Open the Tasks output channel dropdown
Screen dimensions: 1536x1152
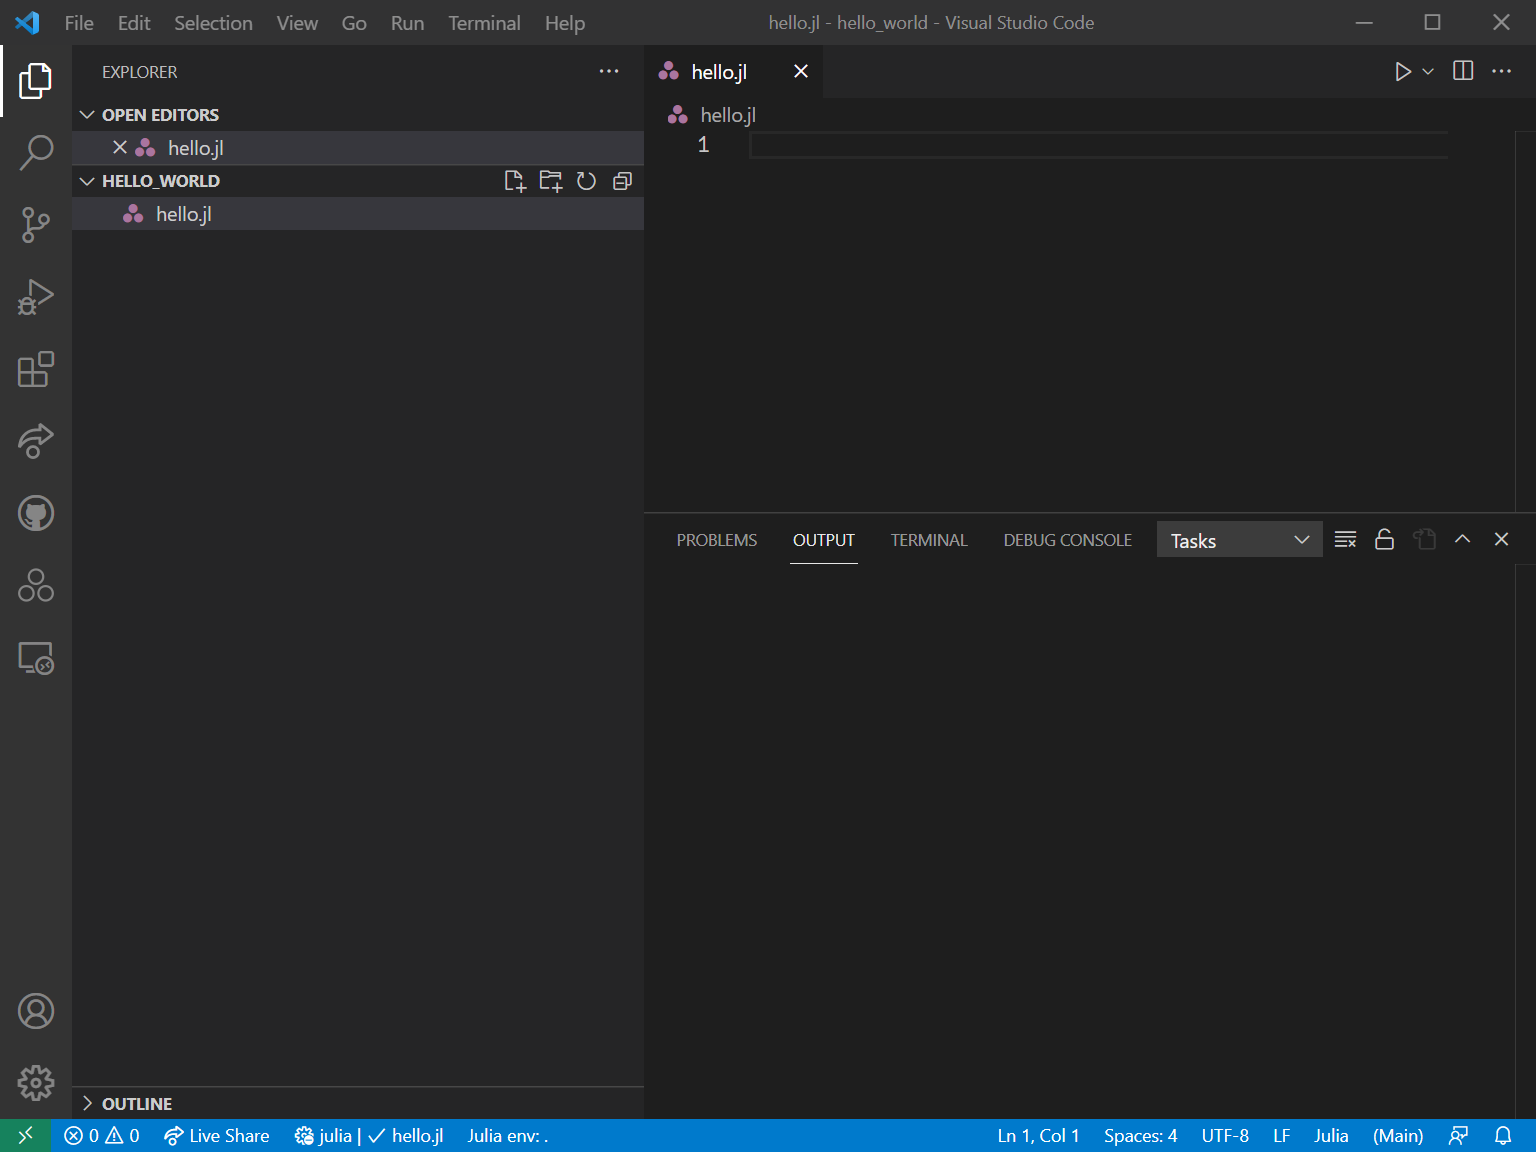pyautogui.click(x=1239, y=539)
